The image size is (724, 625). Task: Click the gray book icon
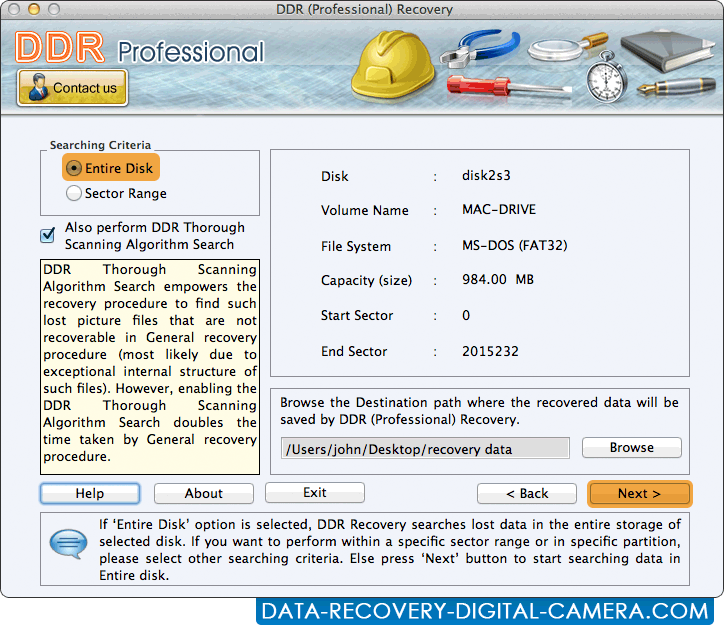coord(667,50)
